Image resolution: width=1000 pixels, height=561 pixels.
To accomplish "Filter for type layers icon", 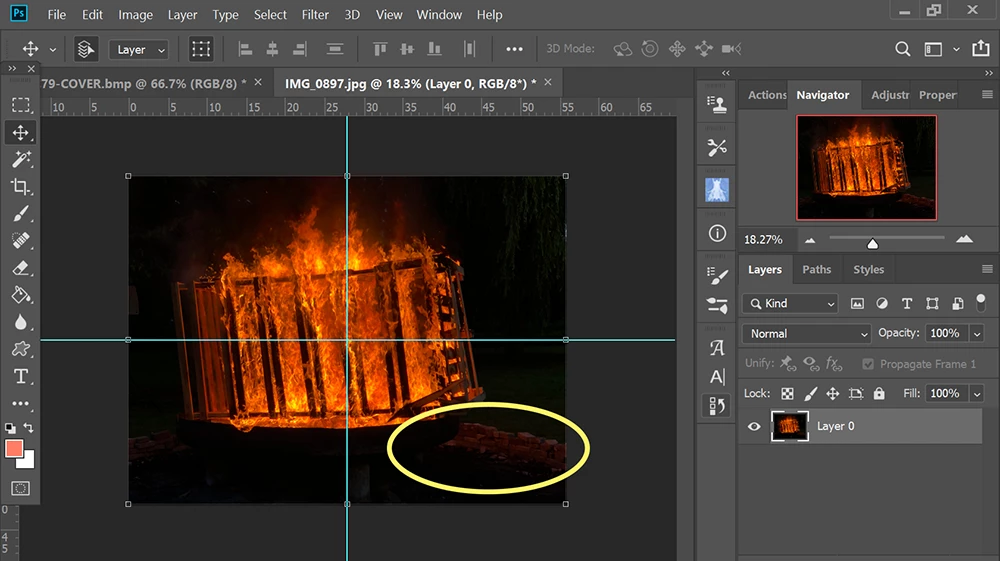I will pos(907,303).
